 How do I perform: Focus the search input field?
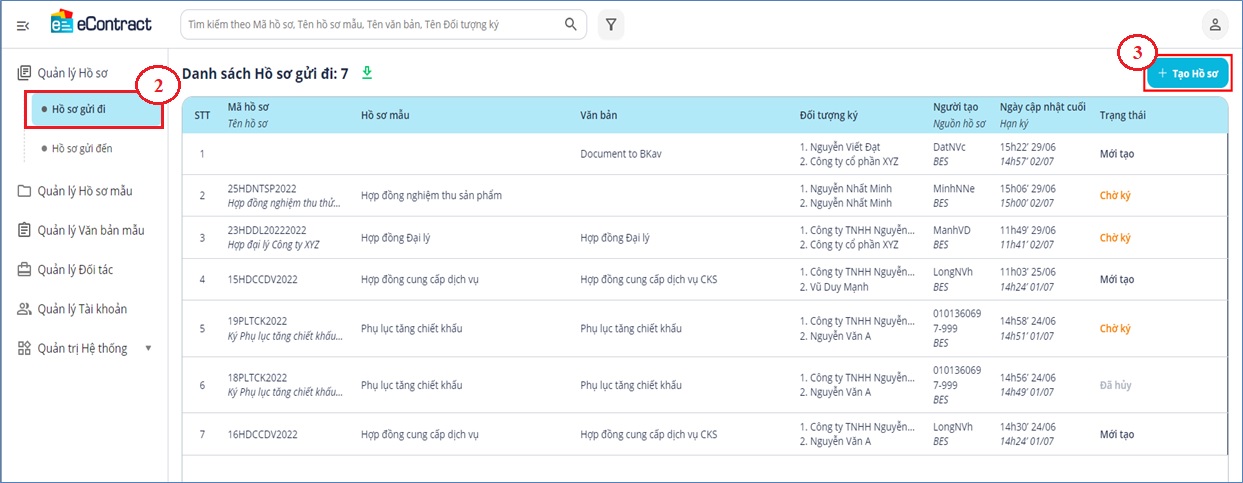pyautogui.click(x=370, y=24)
